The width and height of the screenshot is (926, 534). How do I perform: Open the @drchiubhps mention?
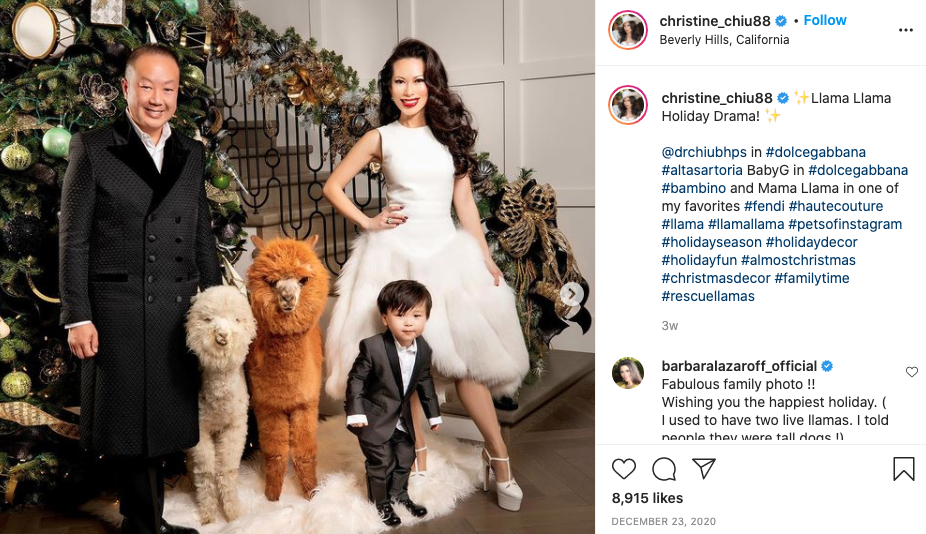(704, 152)
